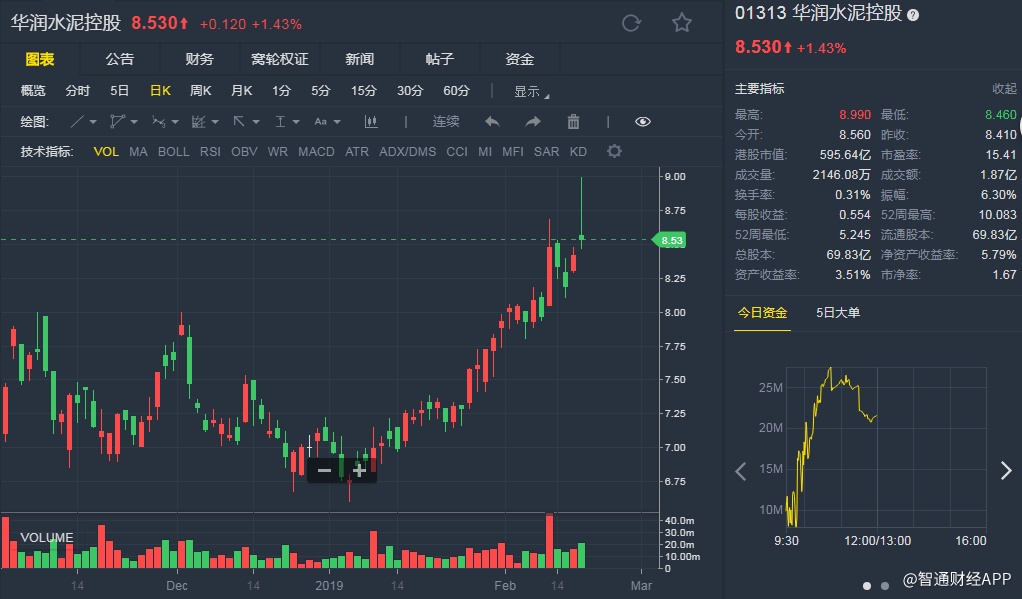The width and height of the screenshot is (1022, 599).
Task: Select the polyline shape drawing tool
Action: point(117,122)
